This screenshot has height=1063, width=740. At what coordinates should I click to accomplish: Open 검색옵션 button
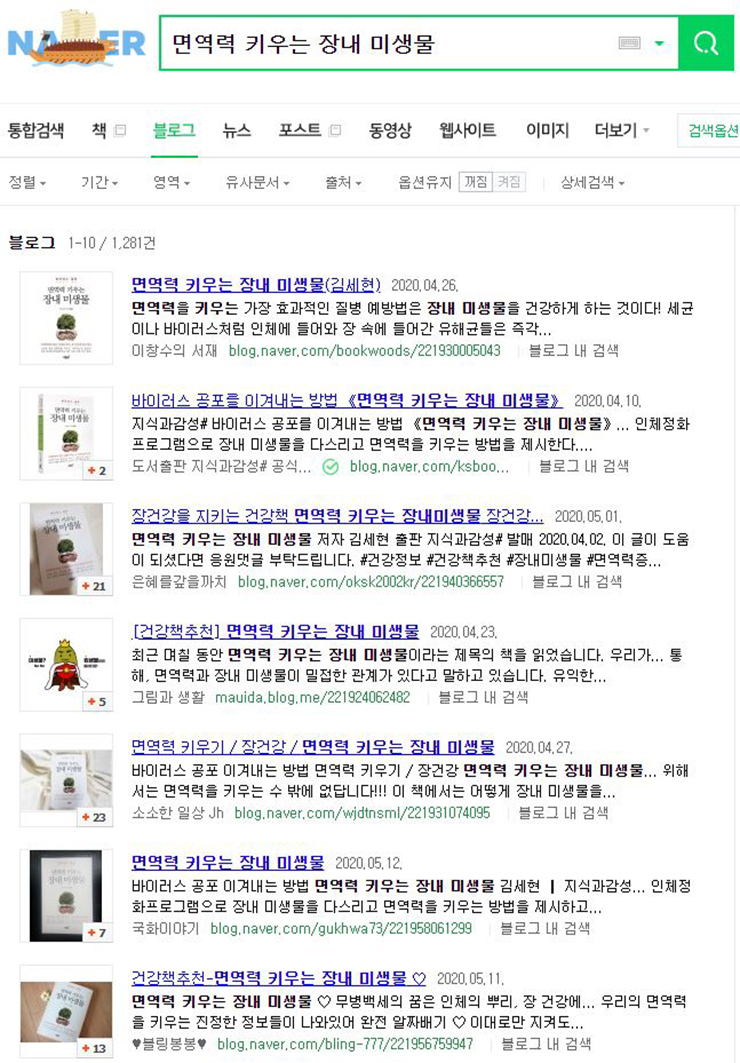tap(709, 130)
